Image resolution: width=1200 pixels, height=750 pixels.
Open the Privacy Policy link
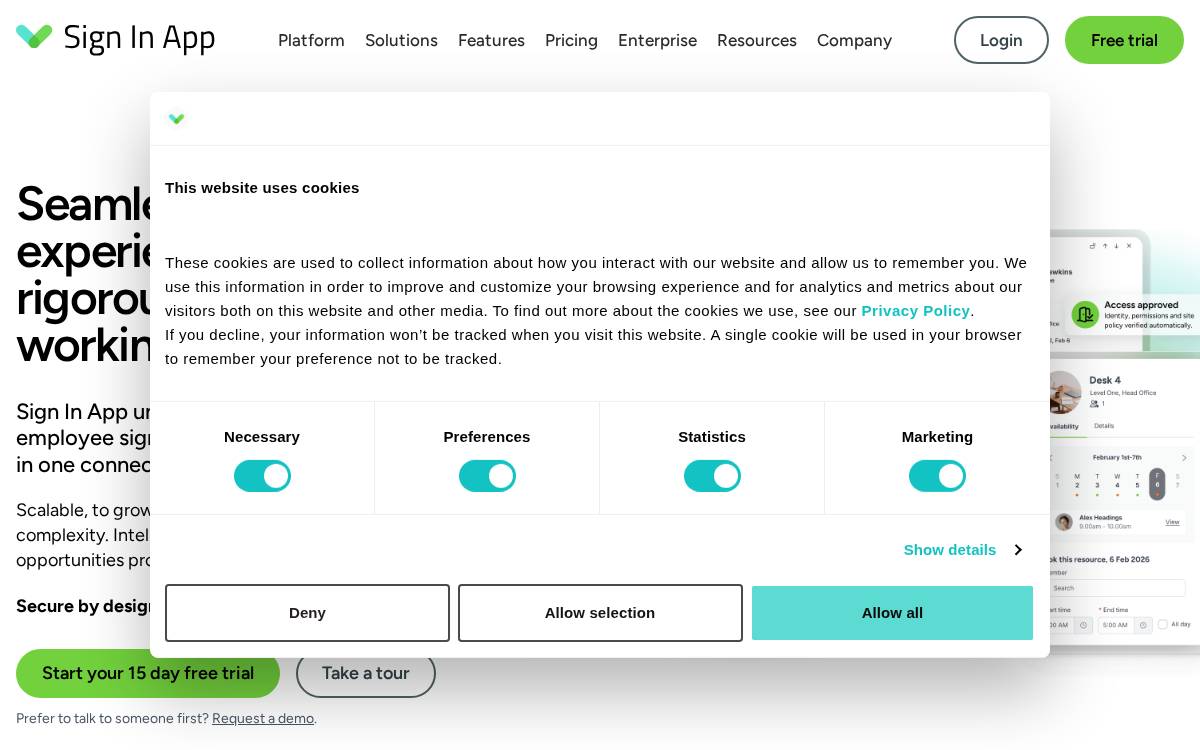[915, 311]
